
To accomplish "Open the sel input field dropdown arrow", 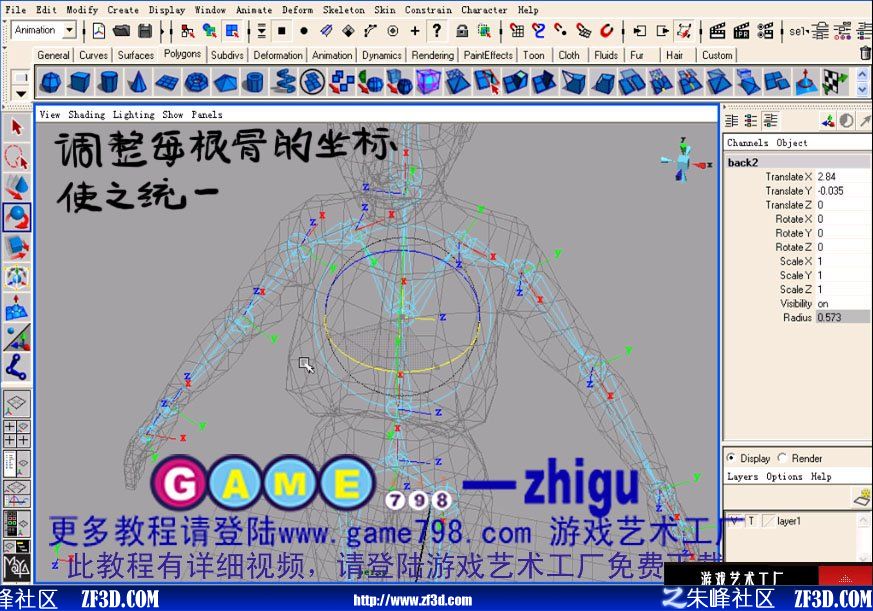I will 807,29.
